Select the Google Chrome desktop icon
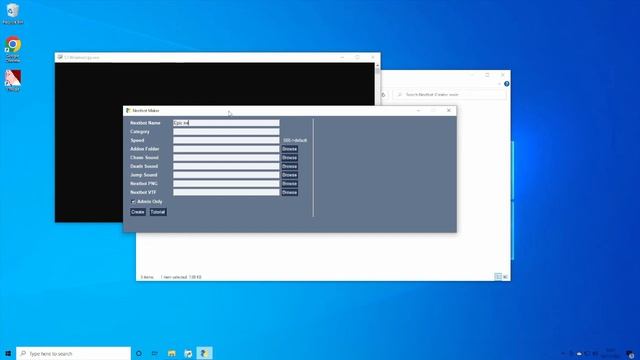The height and width of the screenshot is (360, 640). click(13, 49)
